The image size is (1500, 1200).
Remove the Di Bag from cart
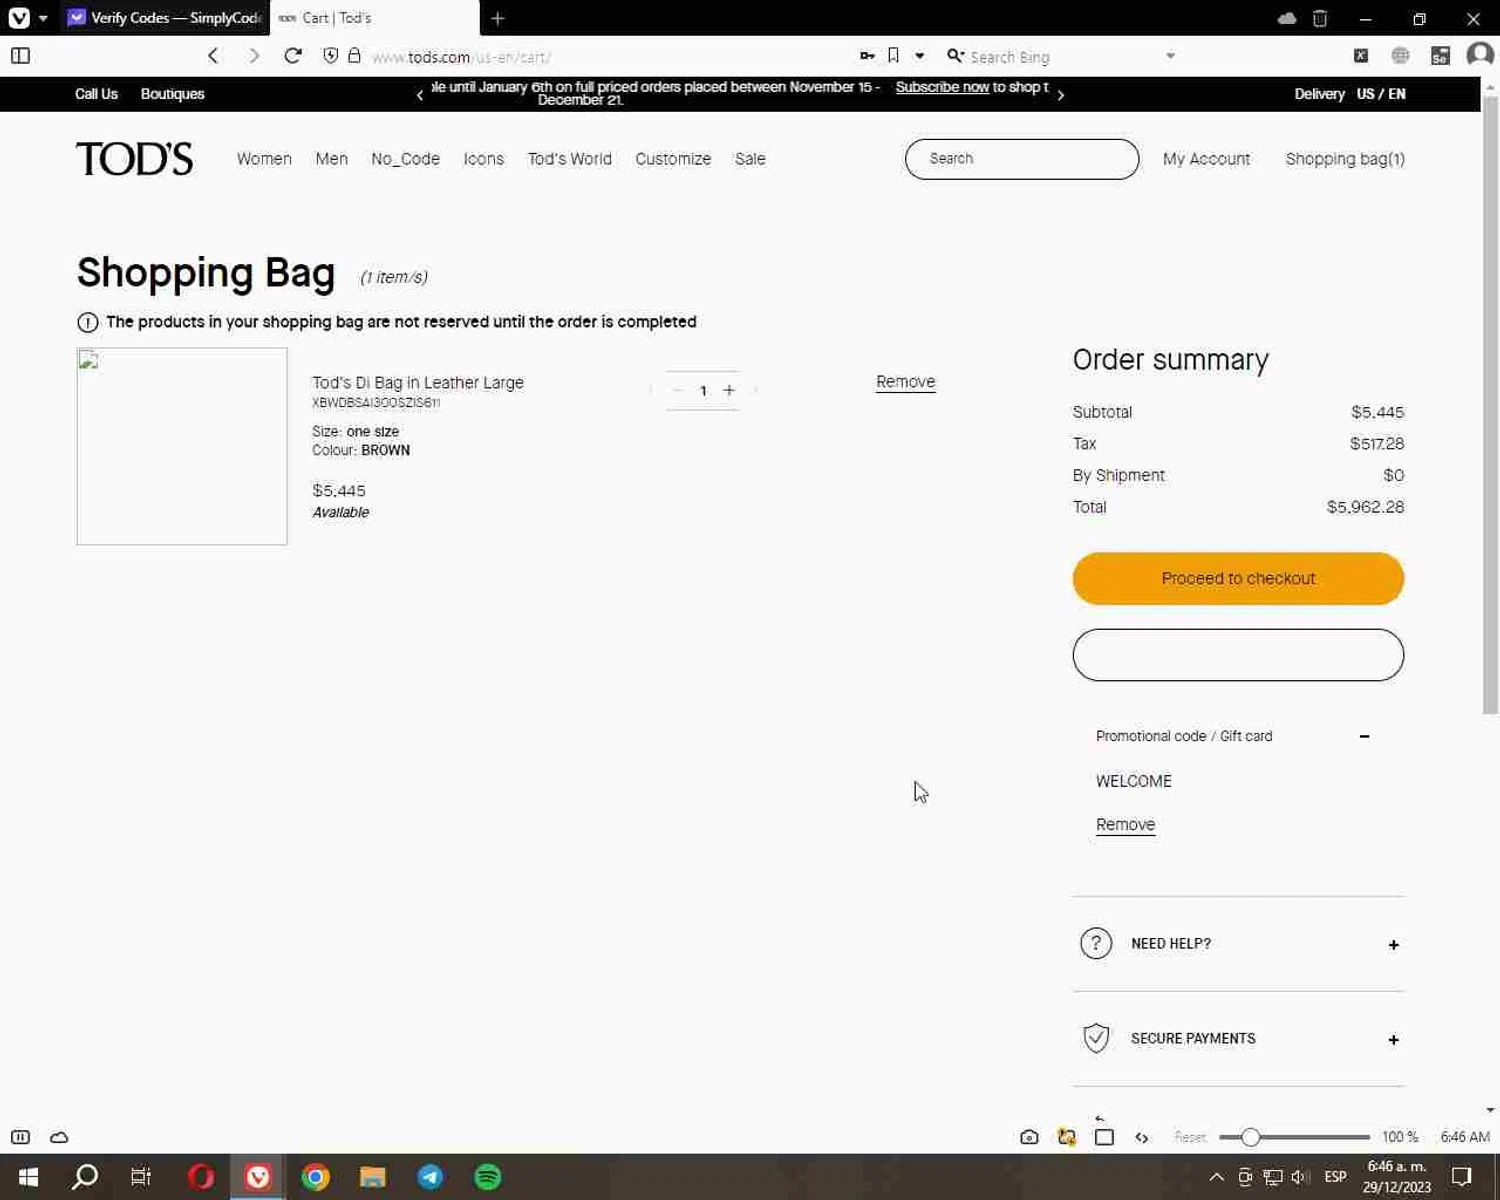click(x=905, y=382)
